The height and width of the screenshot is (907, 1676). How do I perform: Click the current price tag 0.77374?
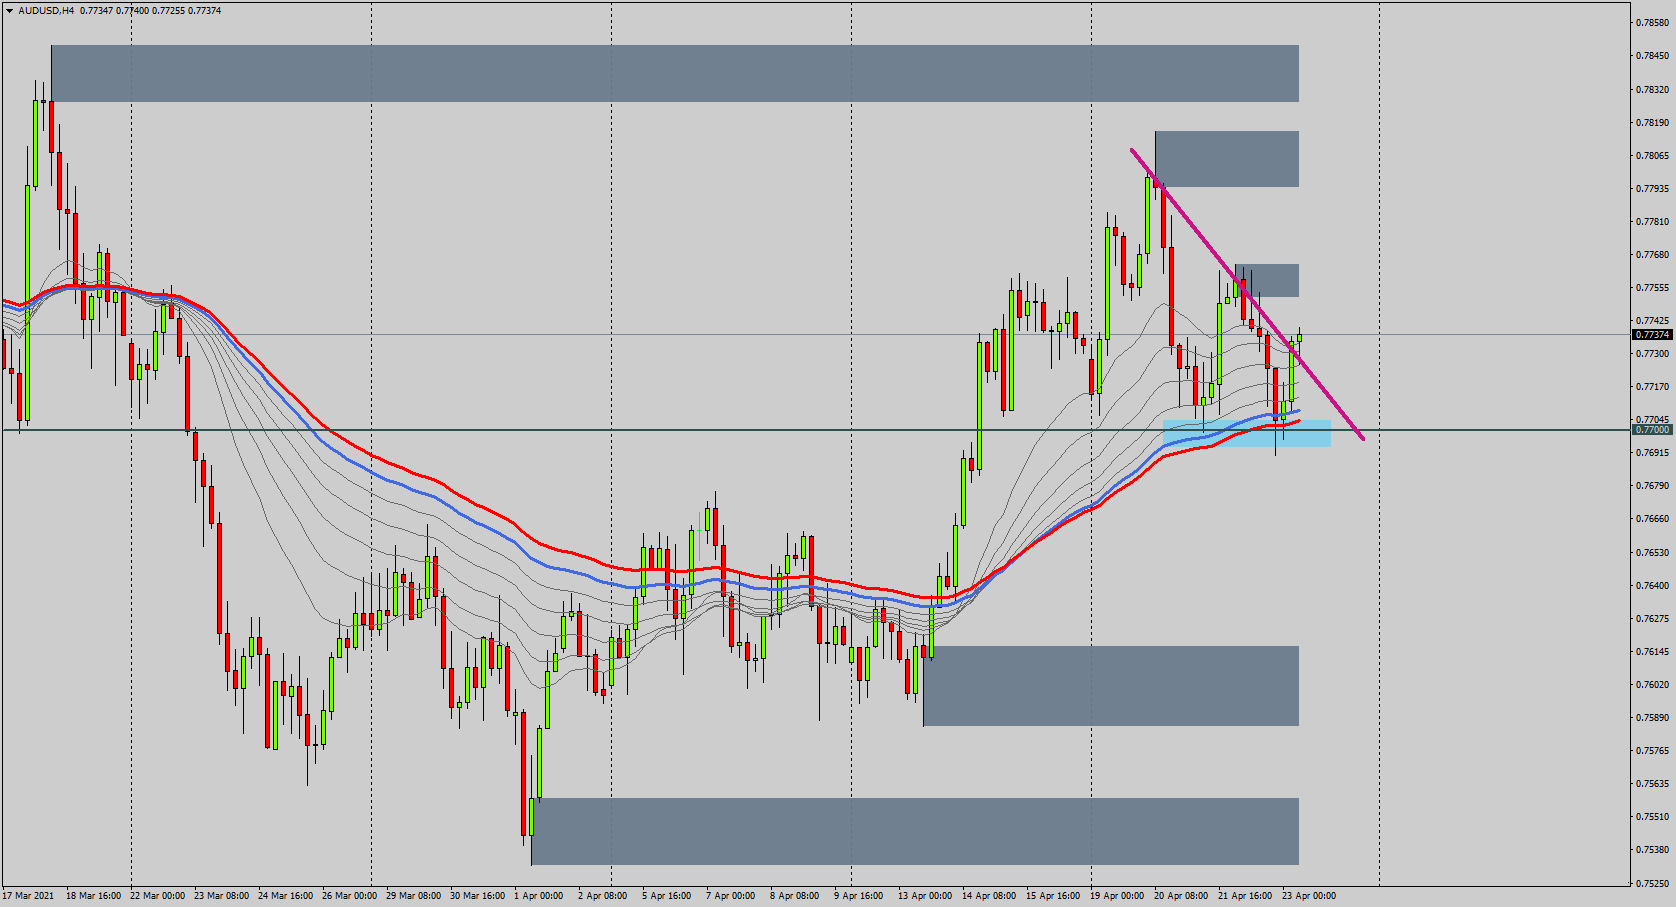[x=1652, y=335]
